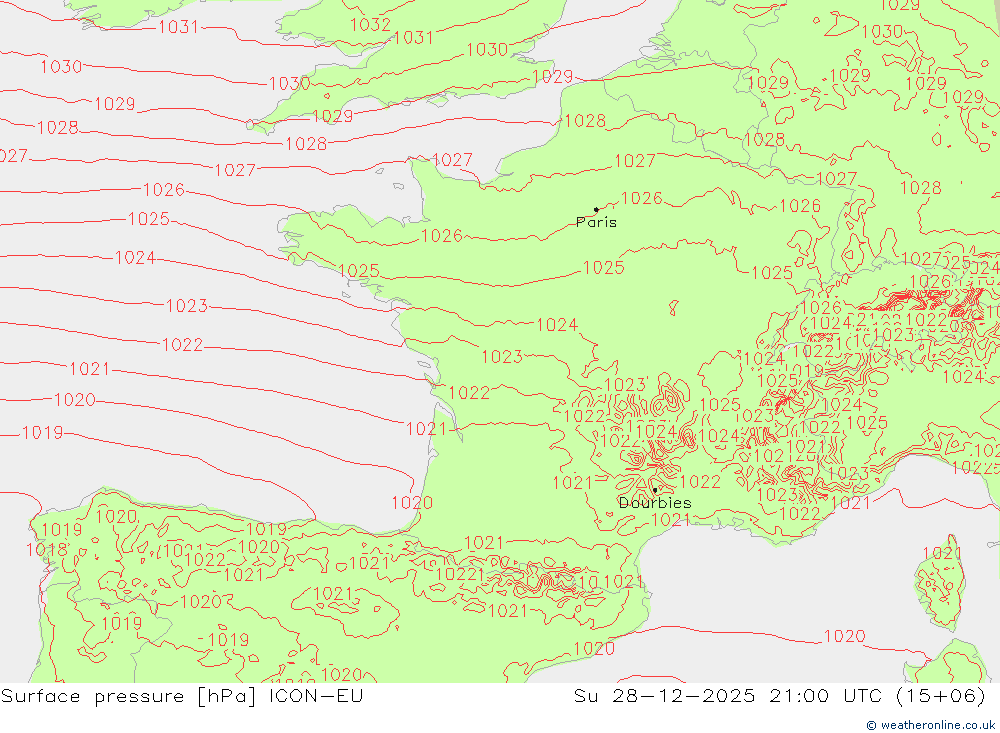The height and width of the screenshot is (733, 1000).
Task: Open the weatheronline.co.uk copyright link
Action: [x=931, y=725]
